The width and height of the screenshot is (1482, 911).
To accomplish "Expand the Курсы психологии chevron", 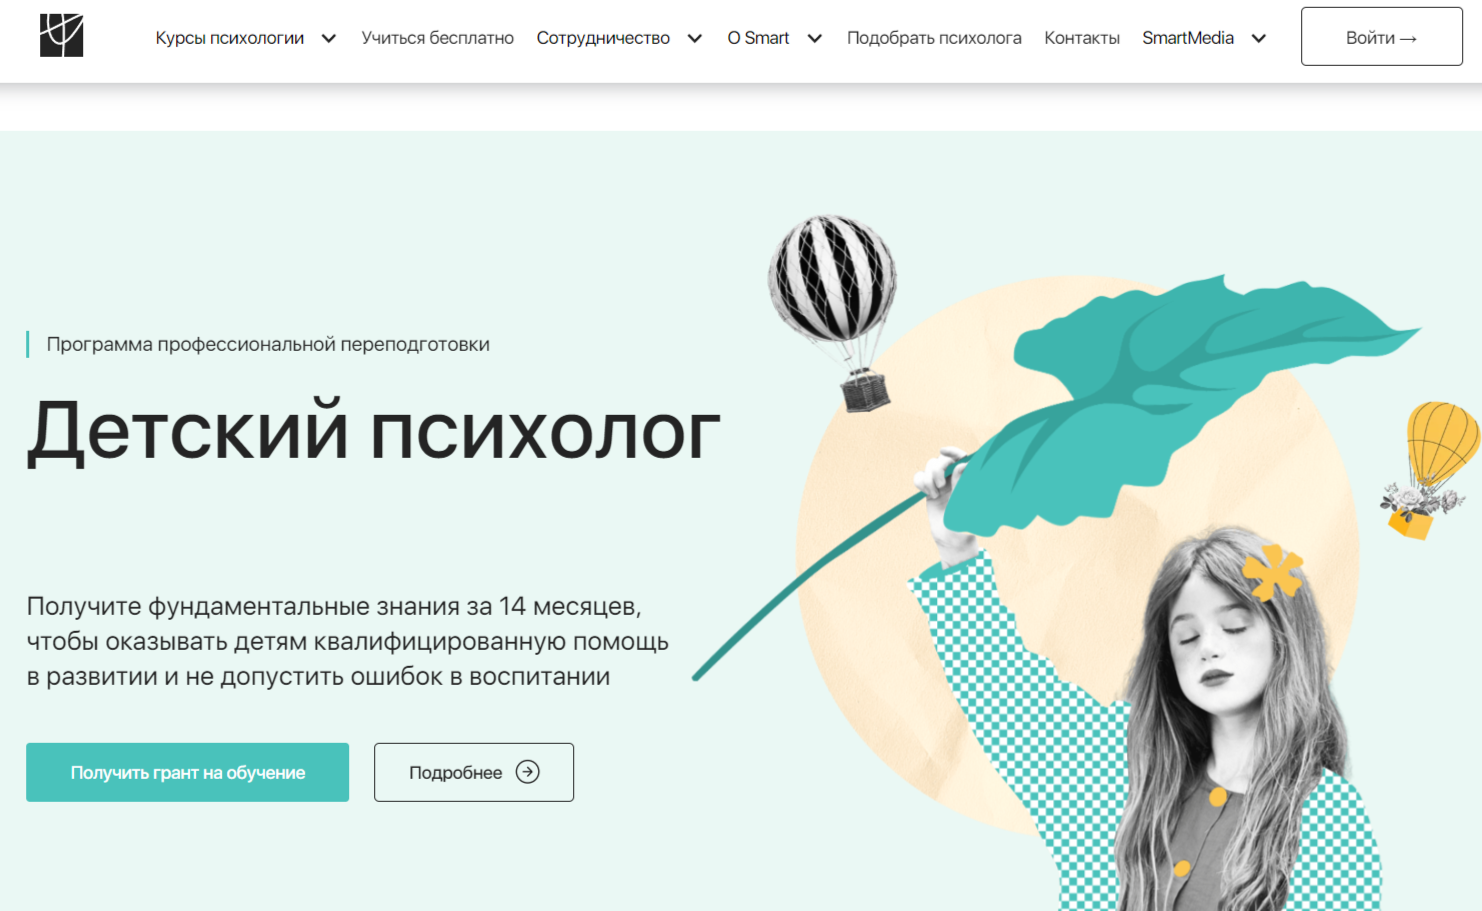I will (x=329, y=38).
